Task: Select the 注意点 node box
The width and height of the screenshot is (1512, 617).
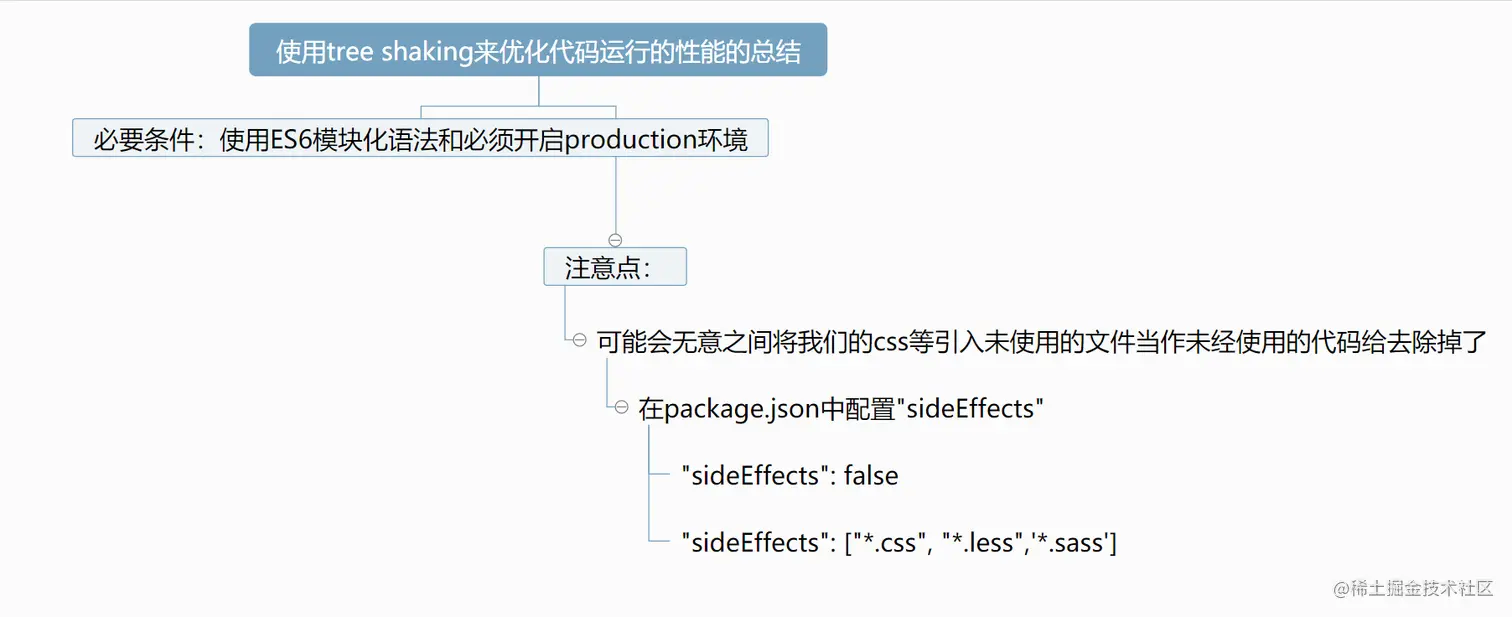Action: (615, 267)
